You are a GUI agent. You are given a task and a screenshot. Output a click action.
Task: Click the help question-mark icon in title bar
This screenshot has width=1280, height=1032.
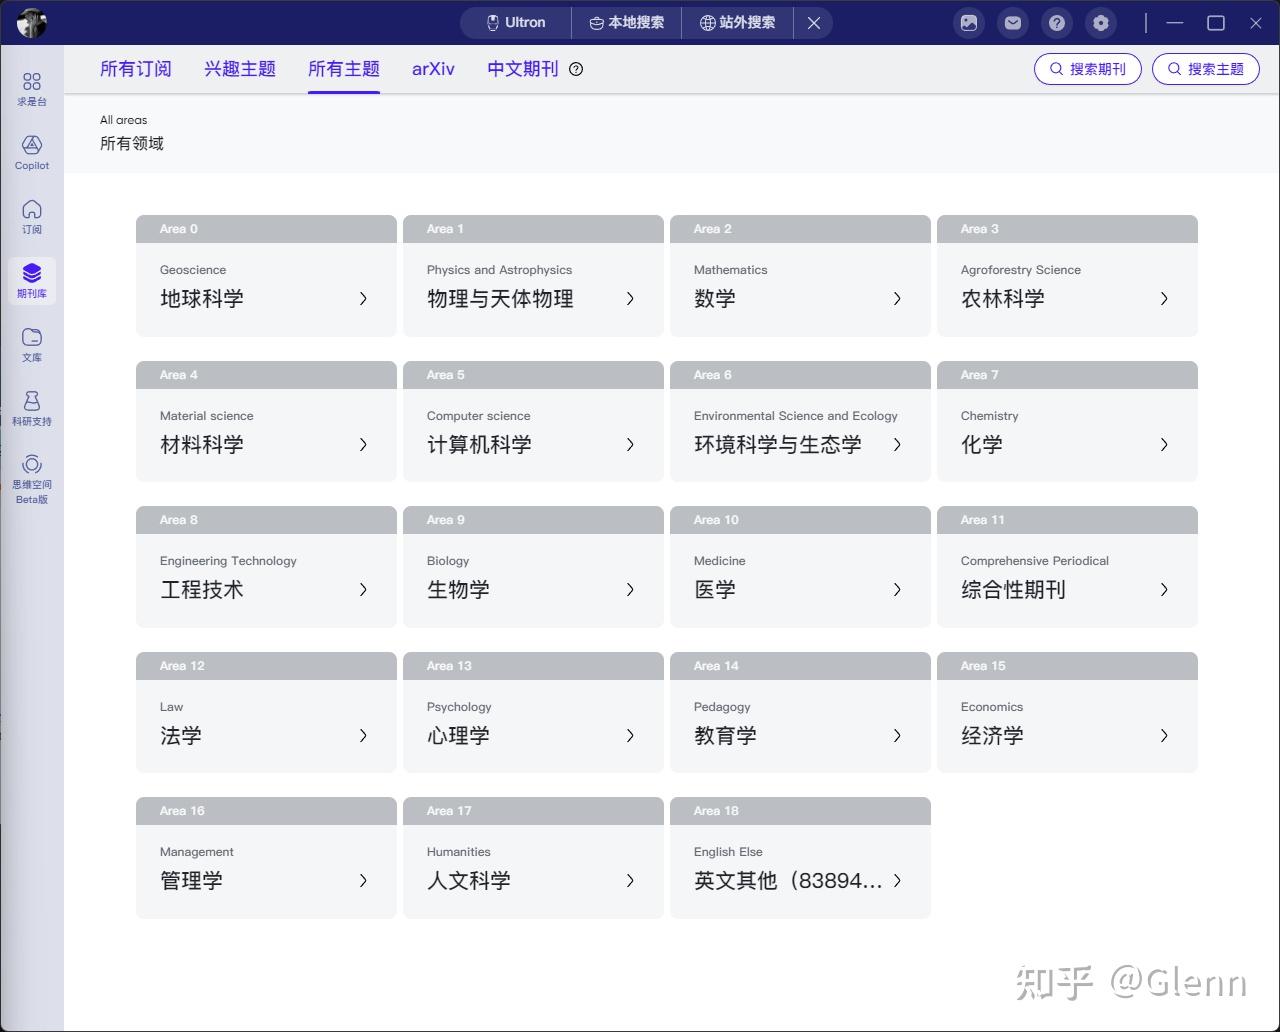(1056, 22)
